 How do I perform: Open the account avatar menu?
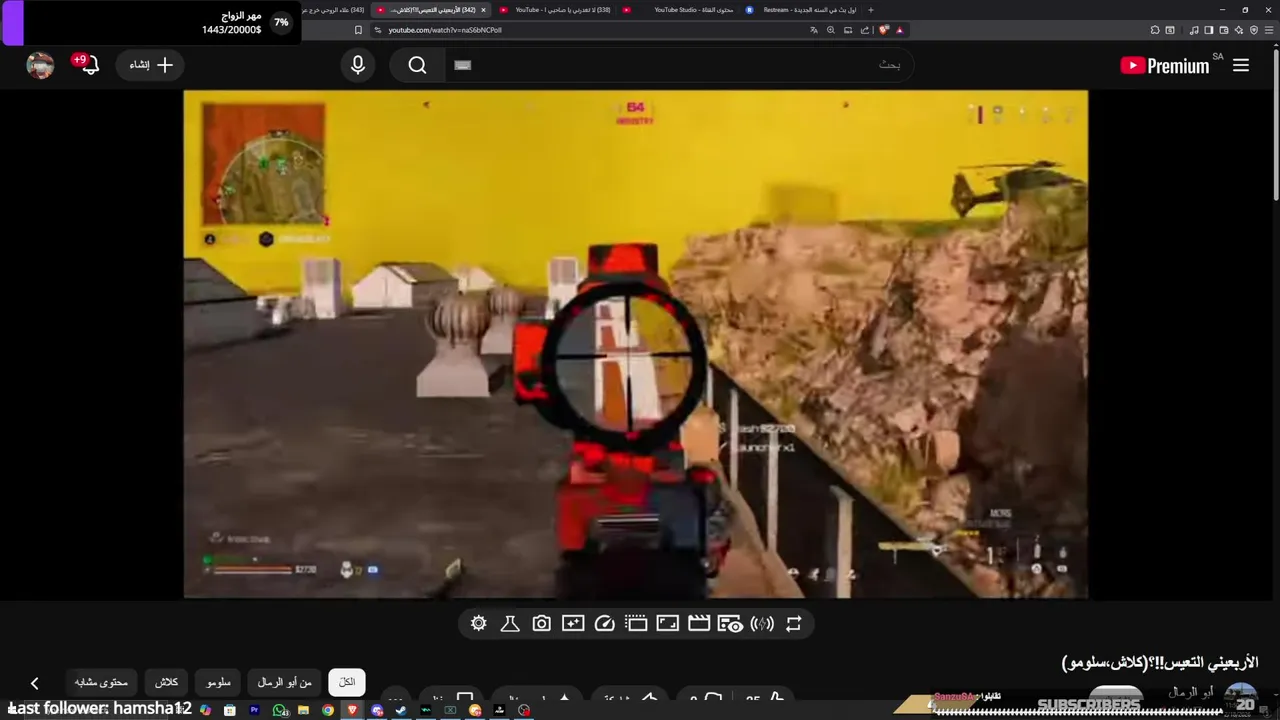[40, 65]
